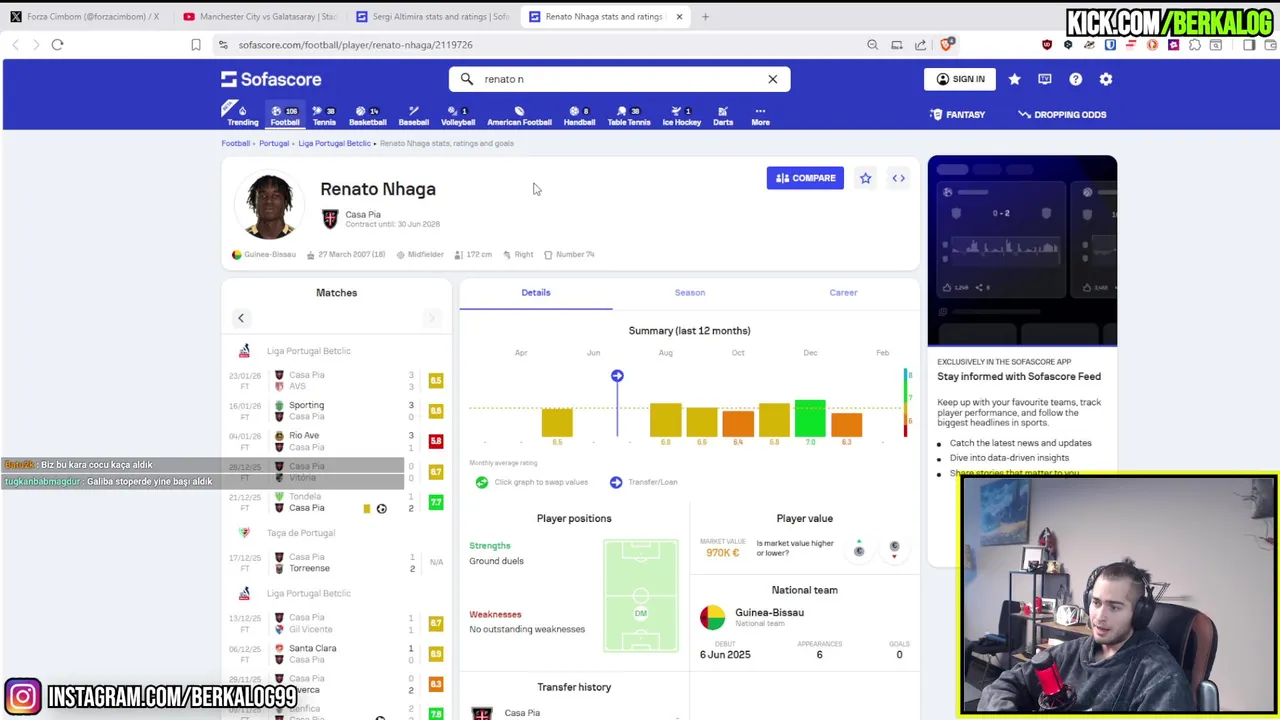1280x720 pixels.
Task: Go to Portugal breadcrumb link
Action: tap(274, 143)
